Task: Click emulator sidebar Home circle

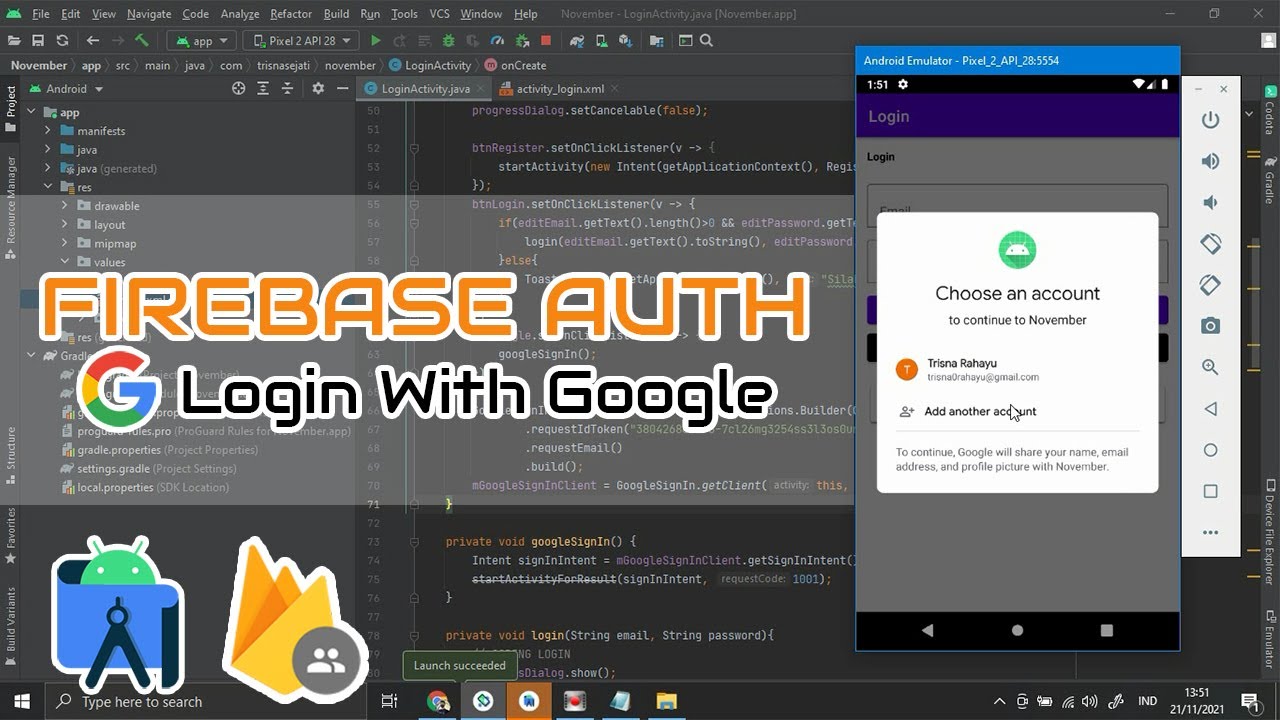Action: (1210, 450)
